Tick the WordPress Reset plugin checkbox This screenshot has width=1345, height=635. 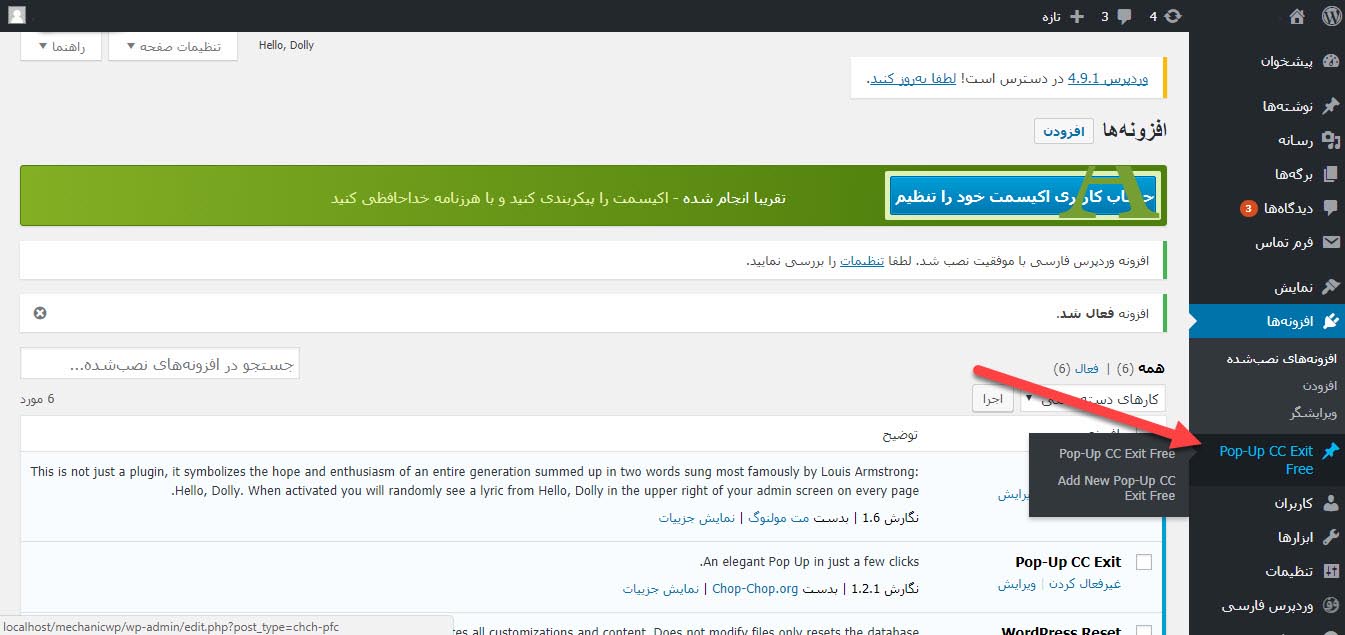[x=1144, y=631]
